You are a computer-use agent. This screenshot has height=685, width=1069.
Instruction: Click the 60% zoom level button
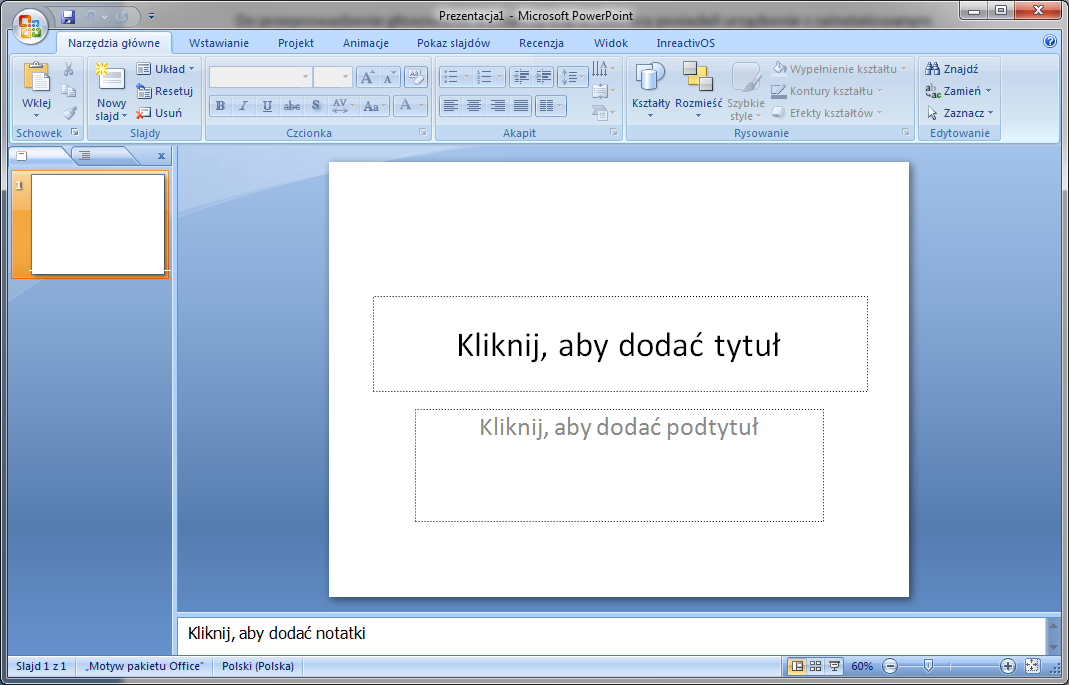click(x=862, y=666)
